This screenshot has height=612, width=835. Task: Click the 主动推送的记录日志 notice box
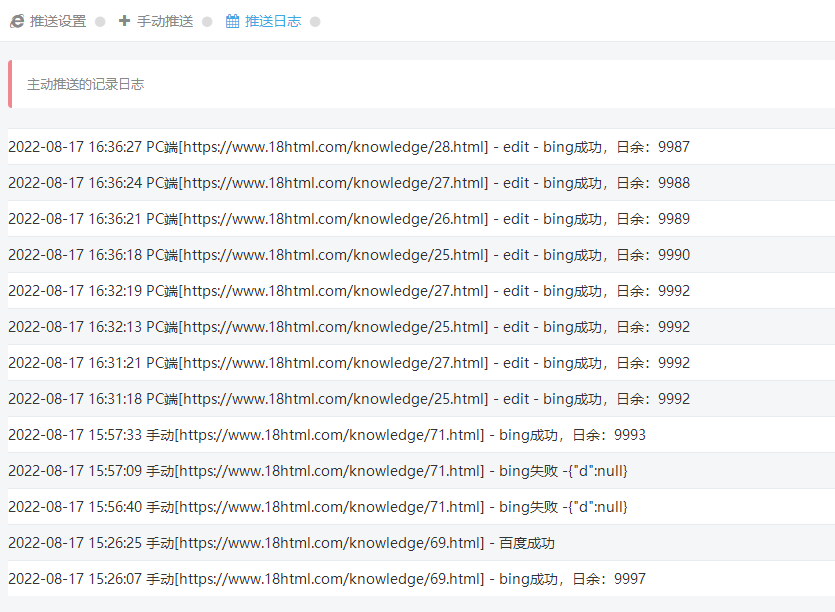420,84
